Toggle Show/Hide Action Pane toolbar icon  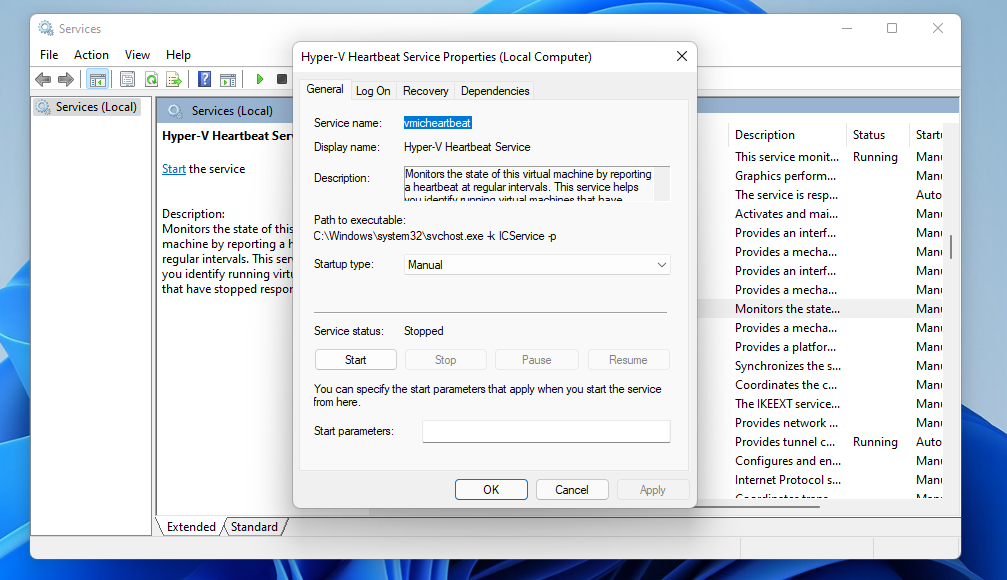click(228, 80)
